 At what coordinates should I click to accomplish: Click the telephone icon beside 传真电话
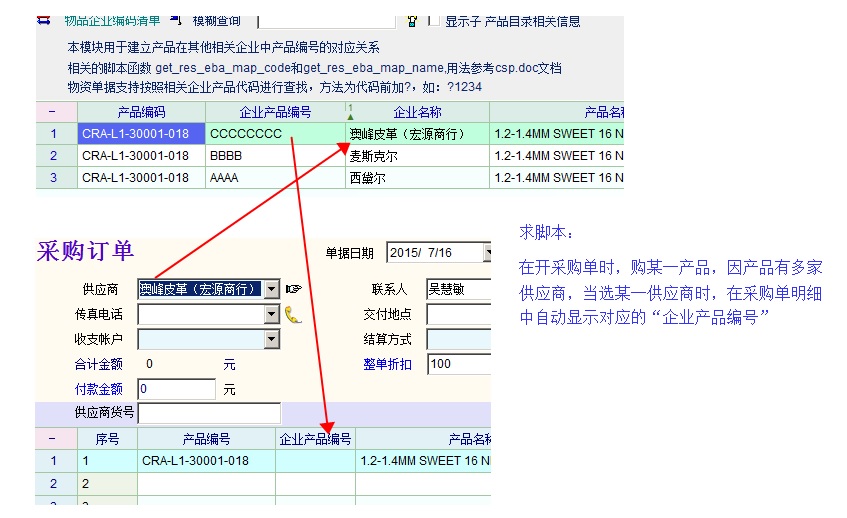click(x=293, y=315)
